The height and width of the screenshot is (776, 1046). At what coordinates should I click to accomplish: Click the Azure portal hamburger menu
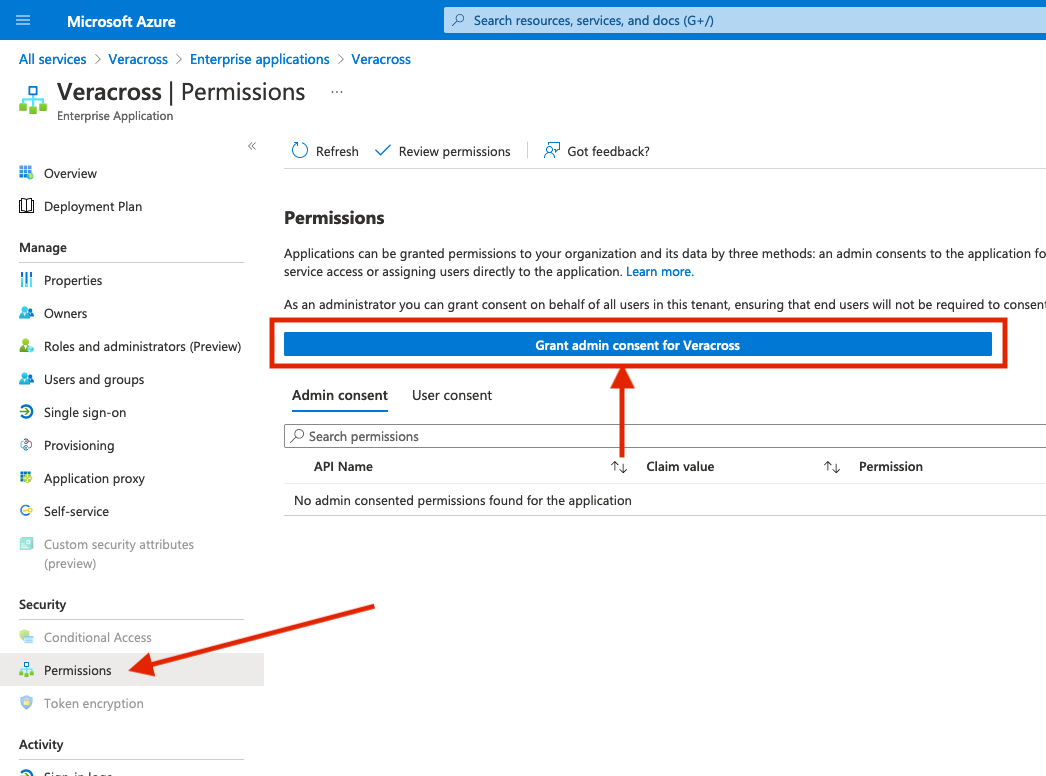point(23,20)
